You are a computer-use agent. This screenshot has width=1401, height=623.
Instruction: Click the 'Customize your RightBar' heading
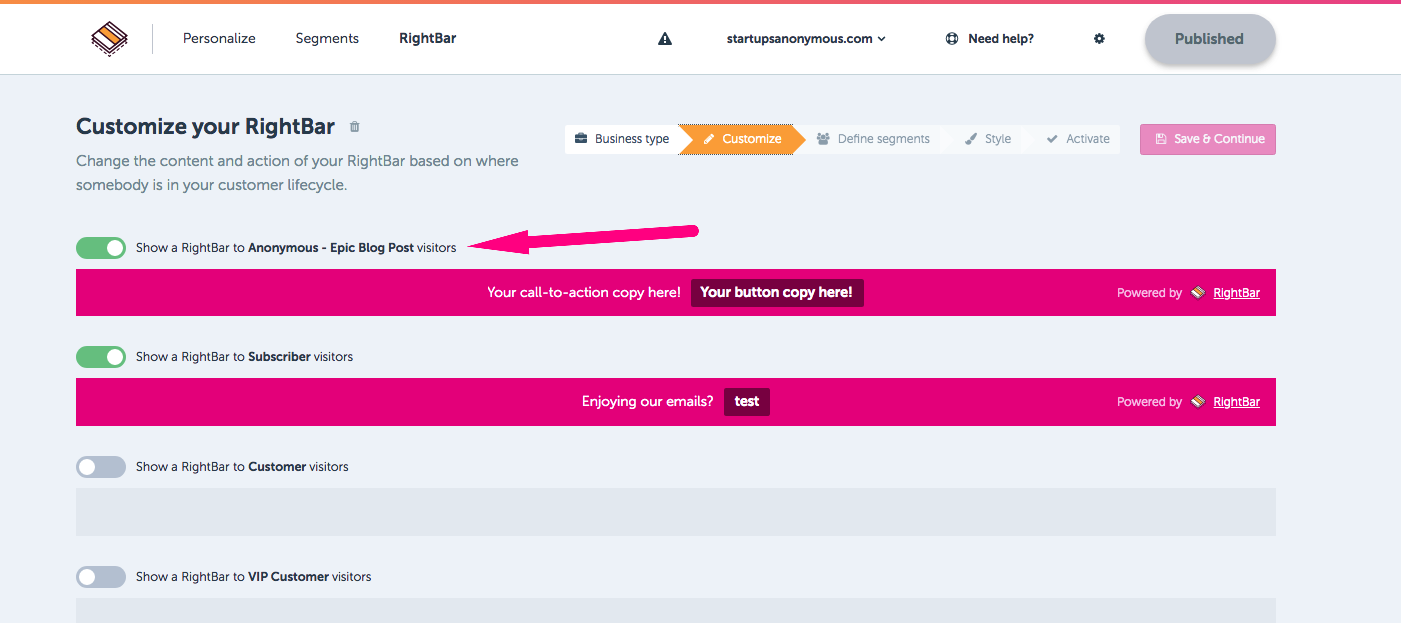point(206,127)
